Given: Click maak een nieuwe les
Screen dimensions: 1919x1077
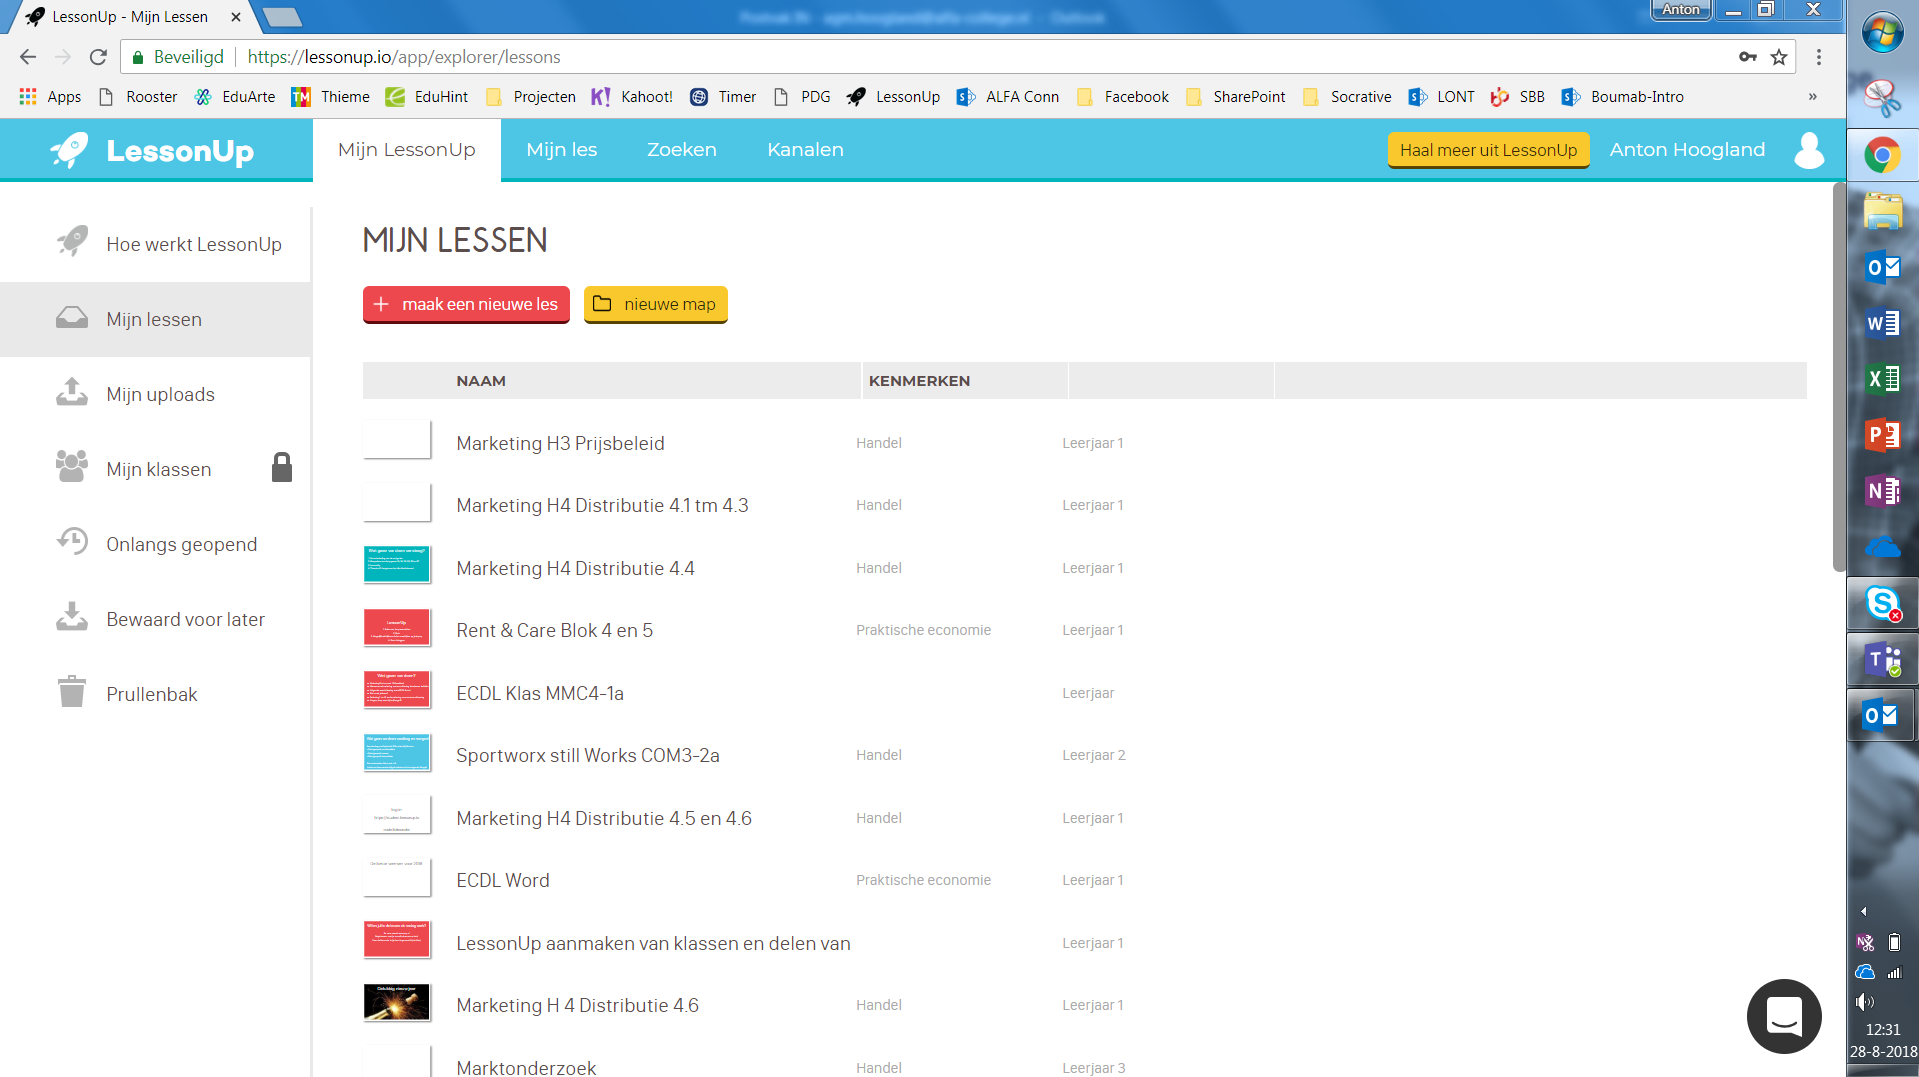Looking at the screenshot, I should pos(465,304).
